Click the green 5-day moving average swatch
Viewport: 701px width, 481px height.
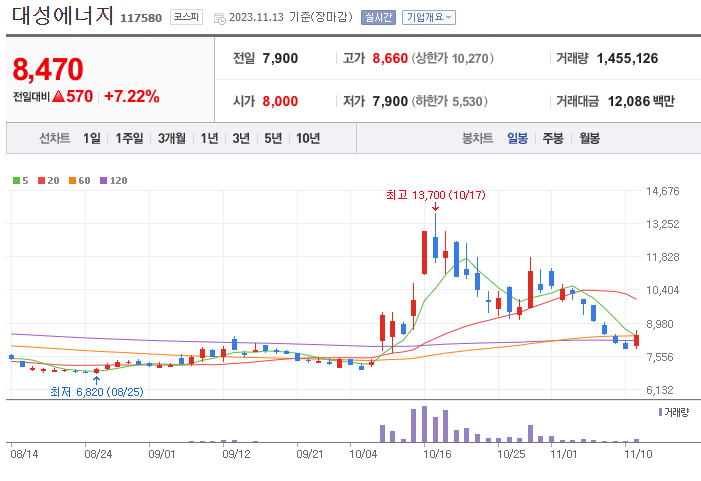[17, 181]
